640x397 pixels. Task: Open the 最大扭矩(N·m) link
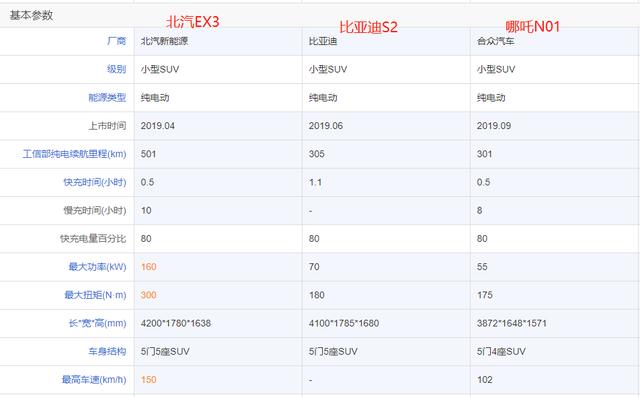95,295
